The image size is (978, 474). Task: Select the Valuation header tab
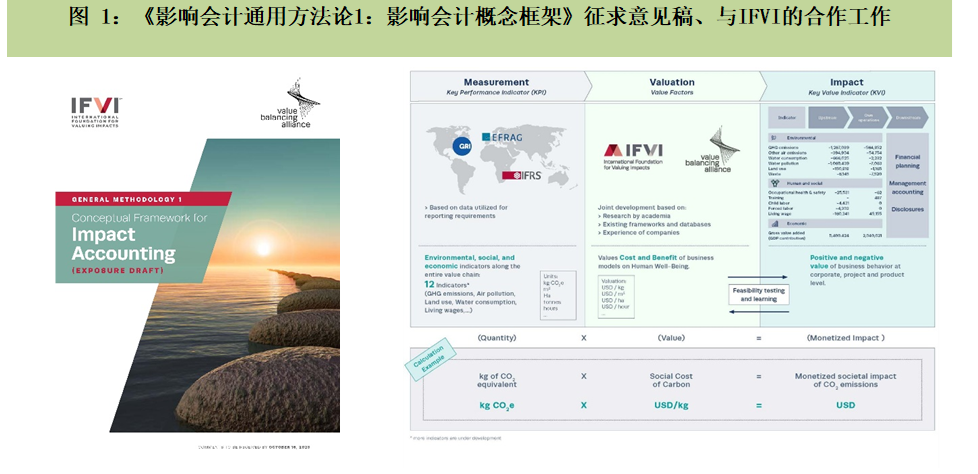coord(672,86)
